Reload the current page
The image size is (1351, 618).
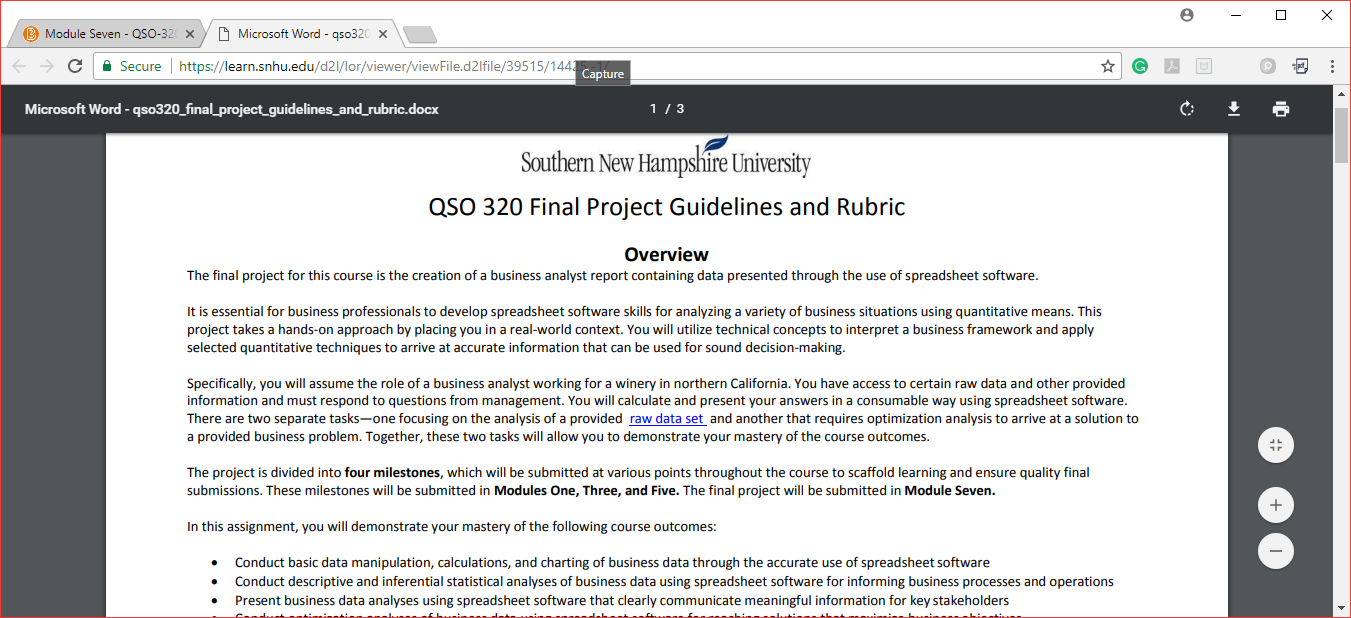[x=75, y=66]
